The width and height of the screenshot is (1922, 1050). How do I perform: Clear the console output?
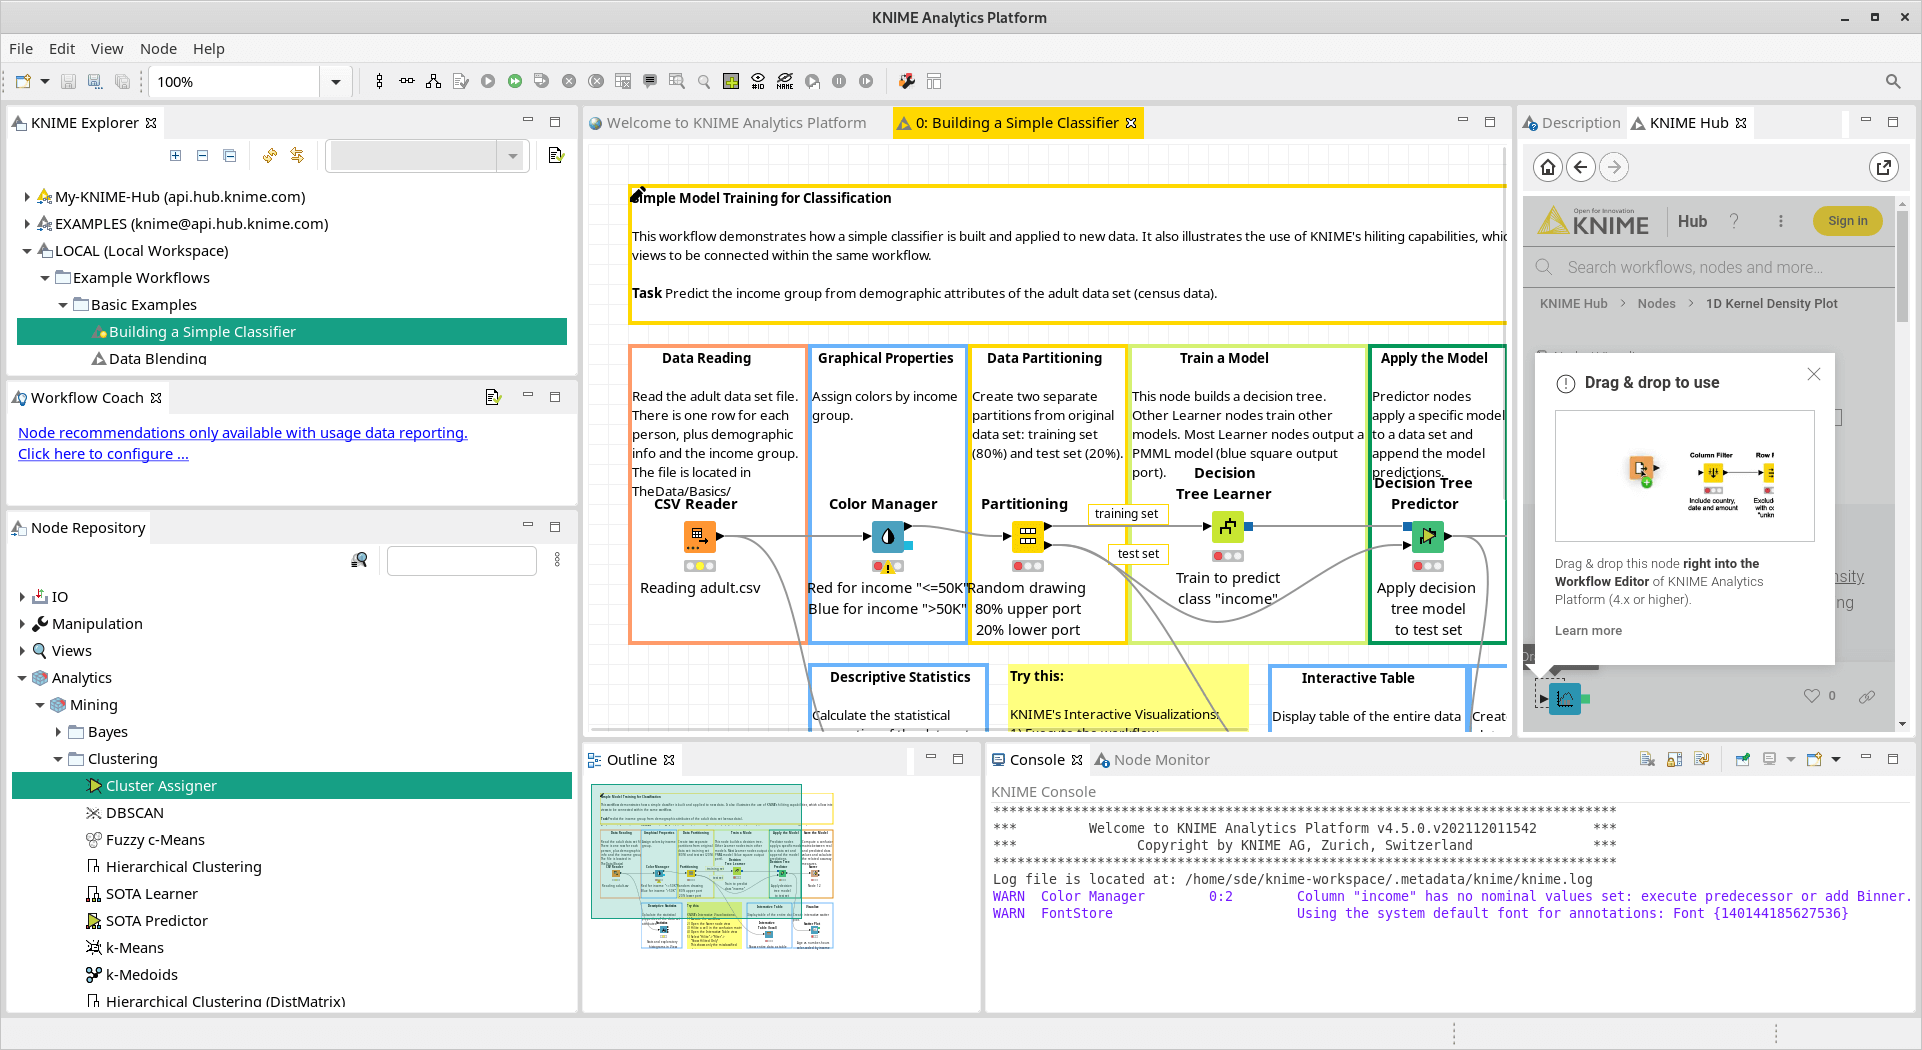[1647, 760]
